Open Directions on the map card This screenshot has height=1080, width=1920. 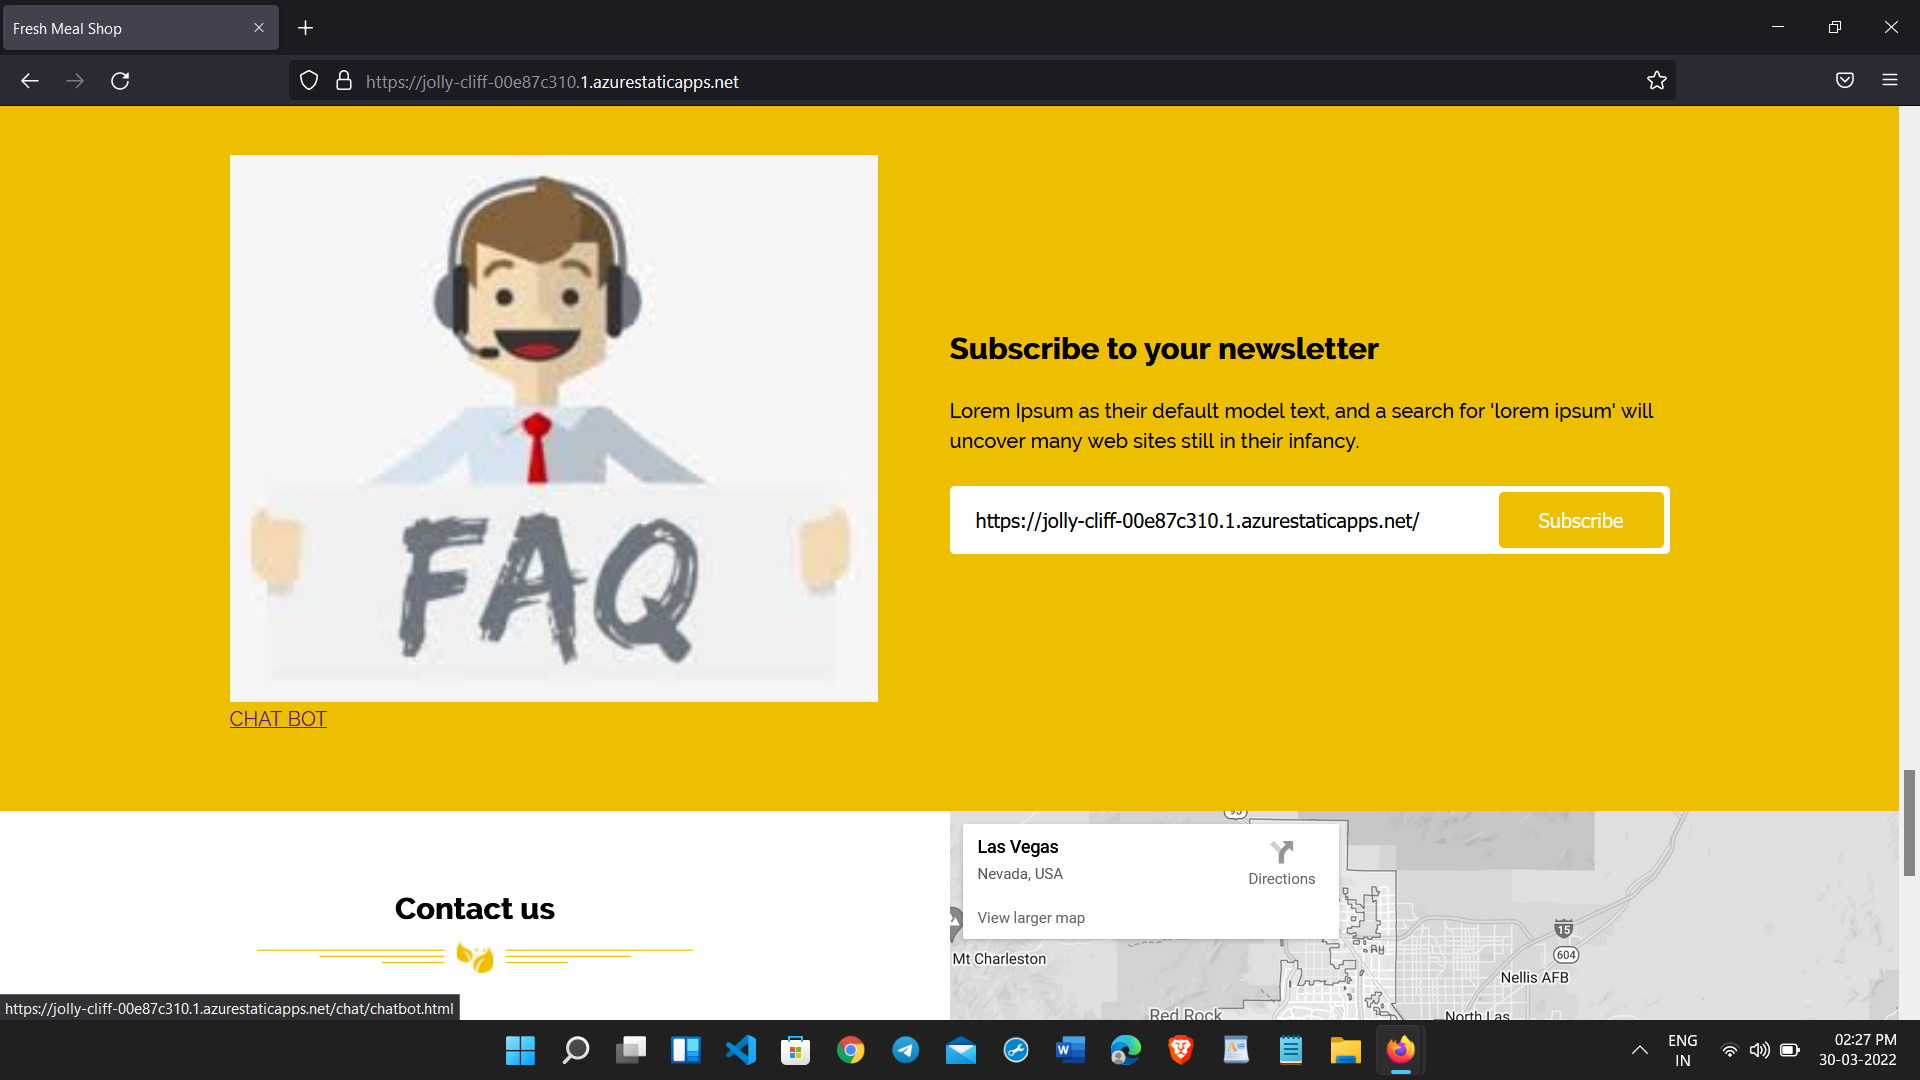point(1282,864)
